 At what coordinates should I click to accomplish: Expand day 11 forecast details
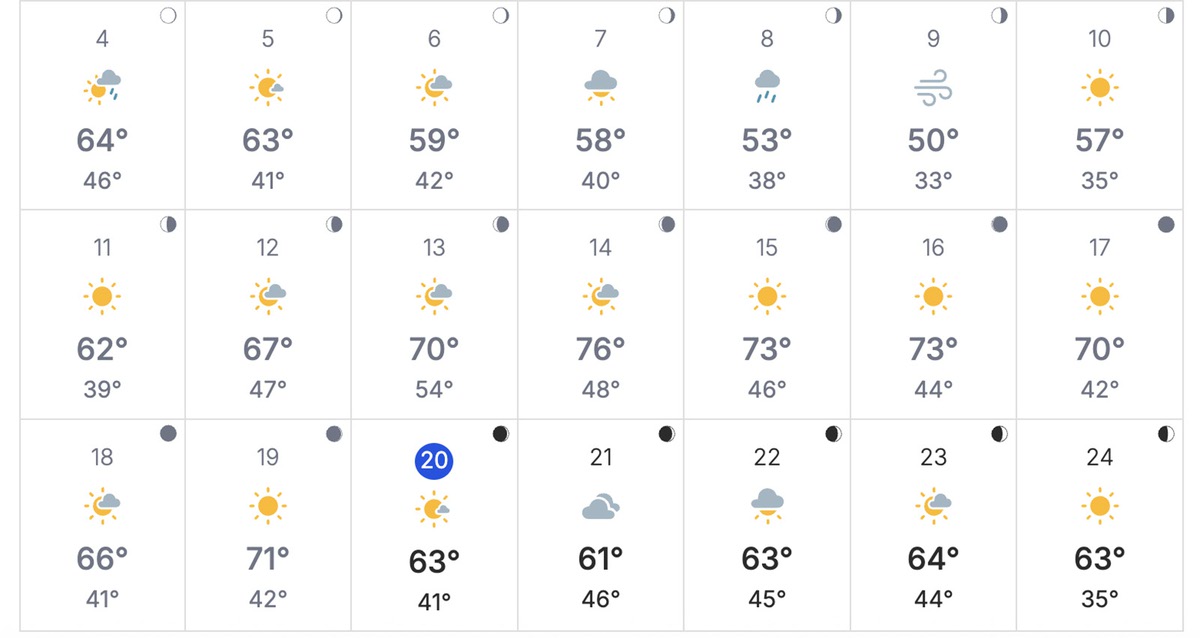[101, 315]
